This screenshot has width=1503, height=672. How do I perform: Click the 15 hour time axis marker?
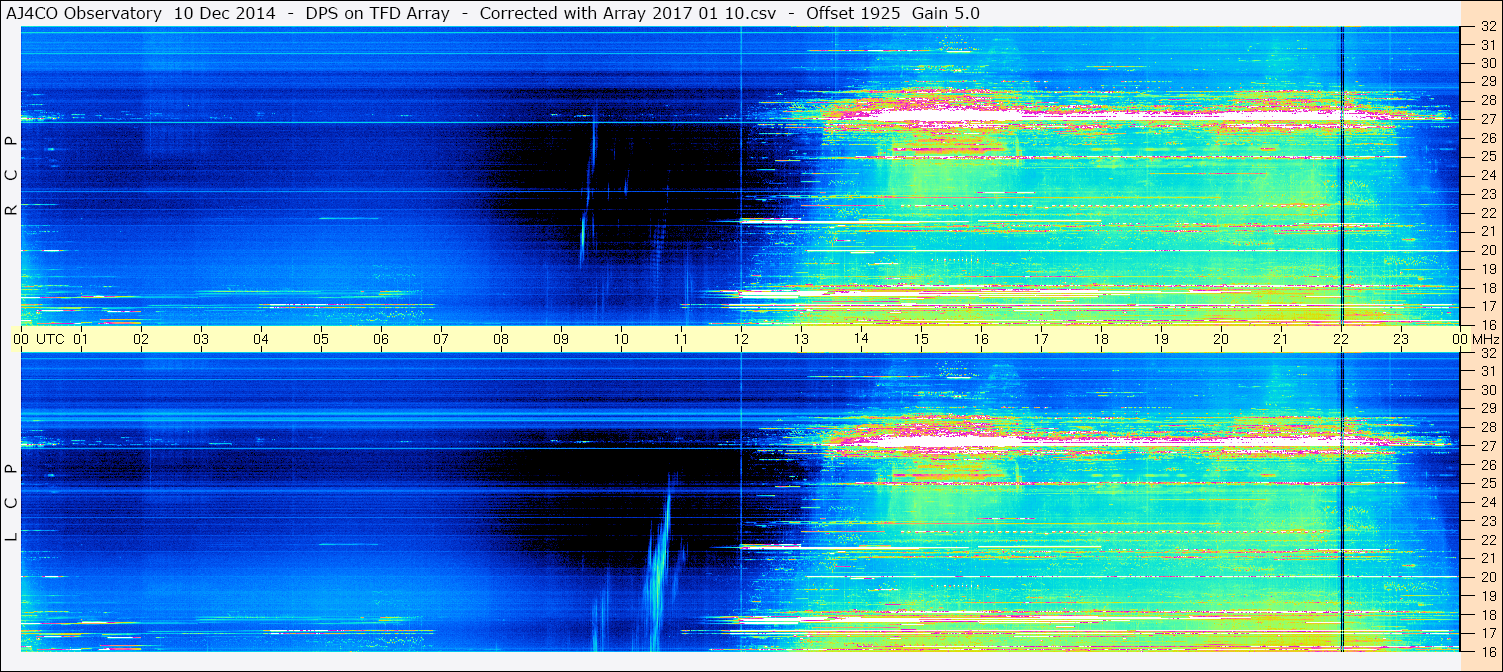(x=921, y=339)
